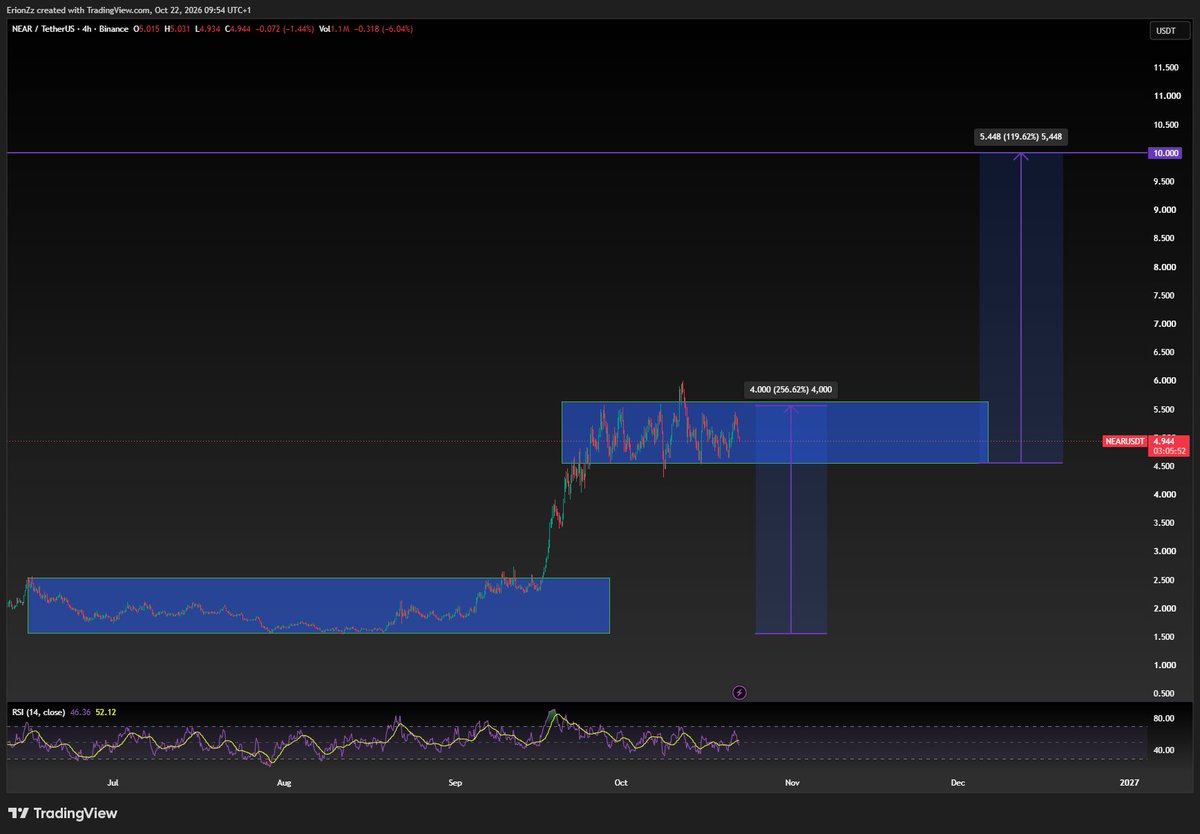Click the 2.500 price axis label

point(1166,580)
